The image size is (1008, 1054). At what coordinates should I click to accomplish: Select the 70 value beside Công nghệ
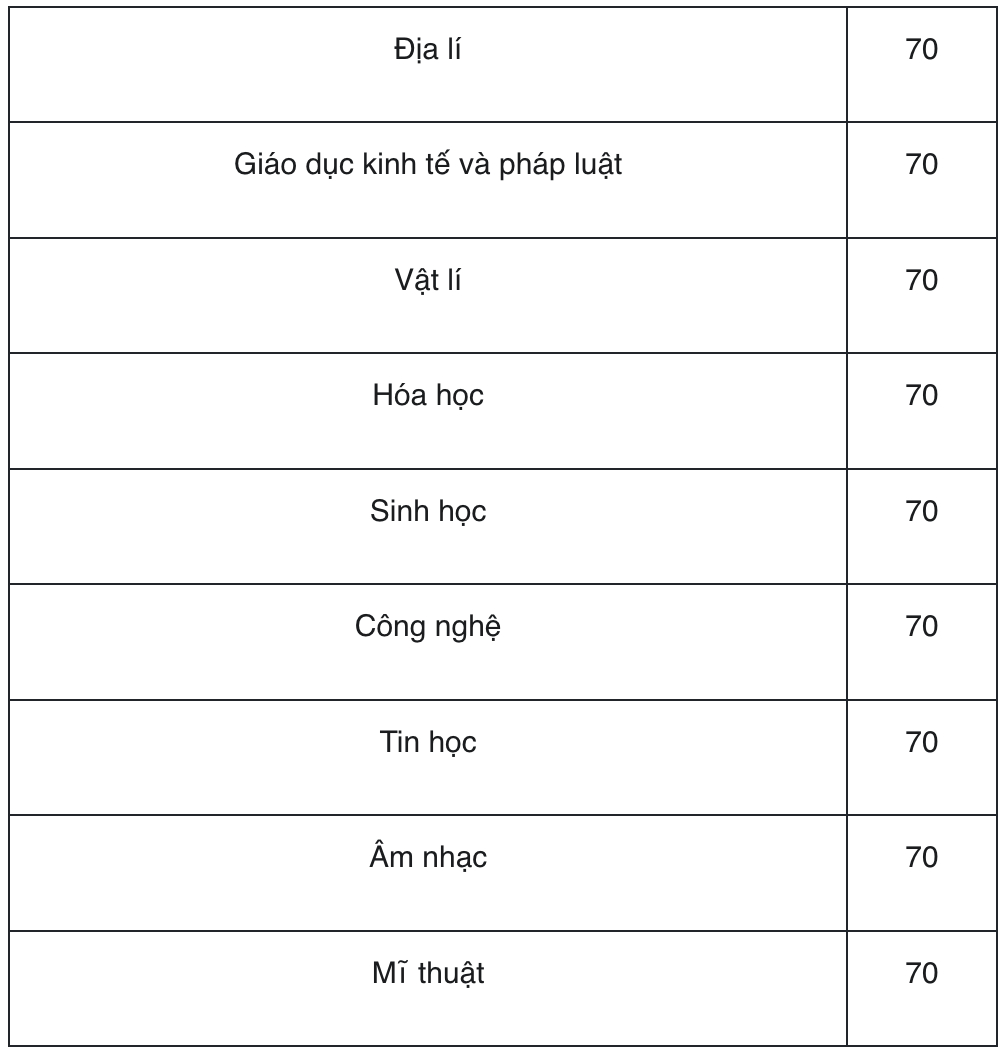click(921, 626)
